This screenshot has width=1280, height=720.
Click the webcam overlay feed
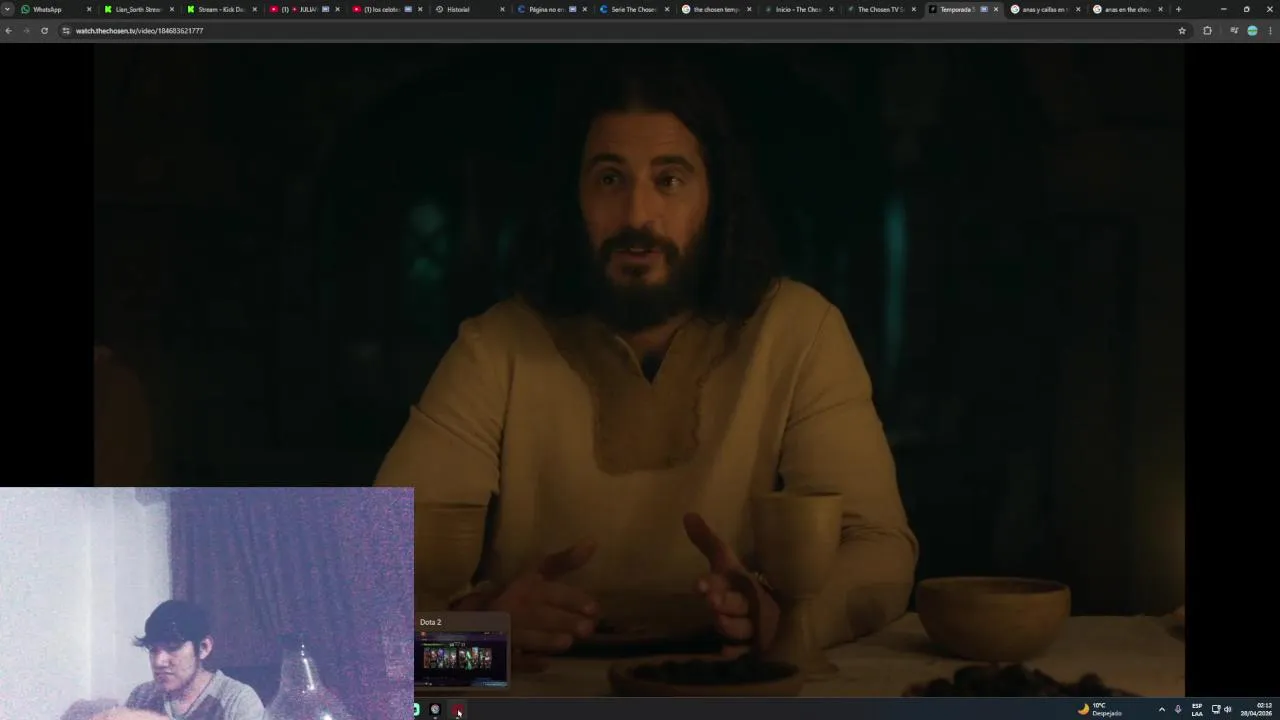click(207, 603)
